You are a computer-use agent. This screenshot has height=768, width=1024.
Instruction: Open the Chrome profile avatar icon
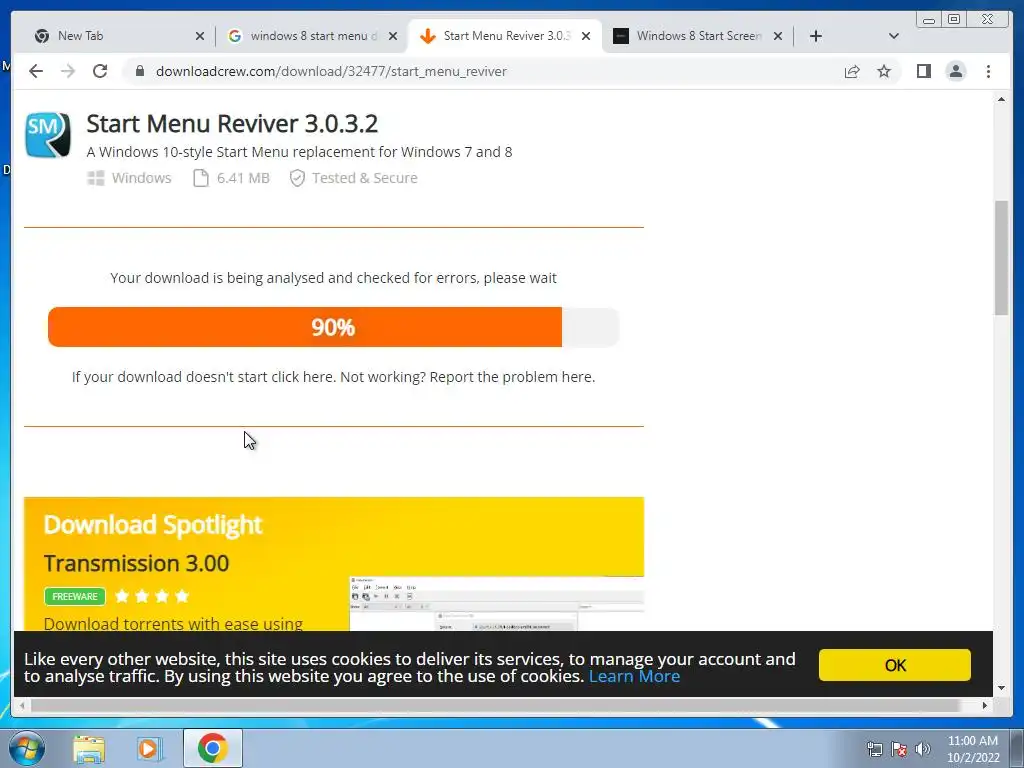[956, 71]
